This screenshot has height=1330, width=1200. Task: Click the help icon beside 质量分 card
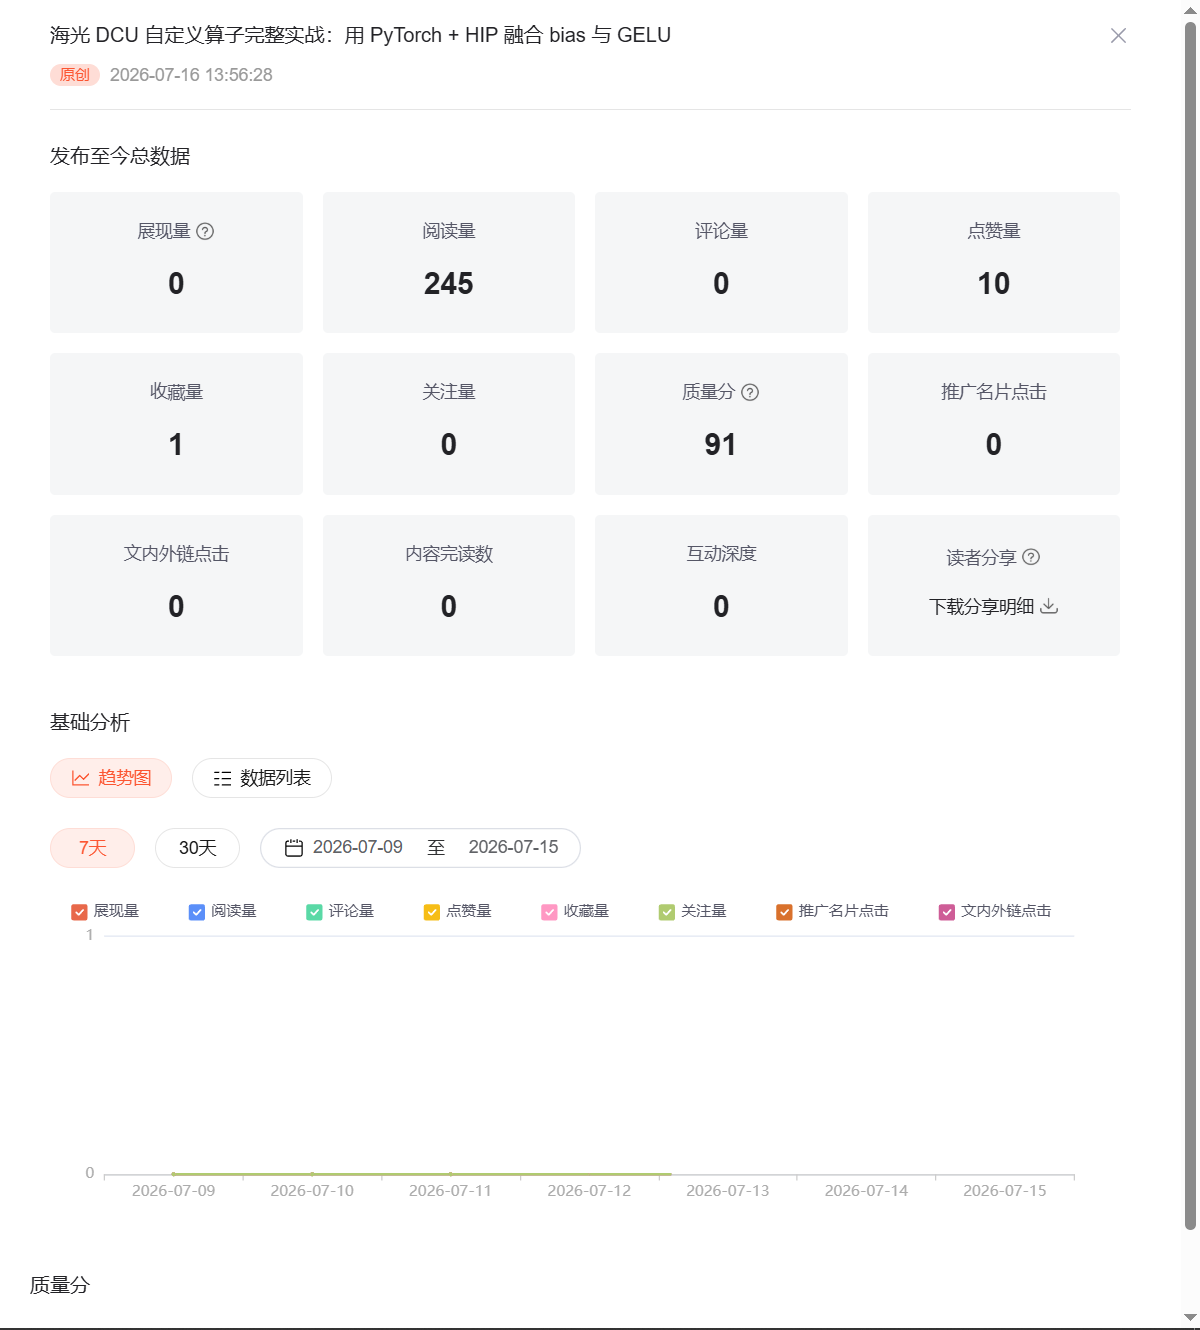750,392
